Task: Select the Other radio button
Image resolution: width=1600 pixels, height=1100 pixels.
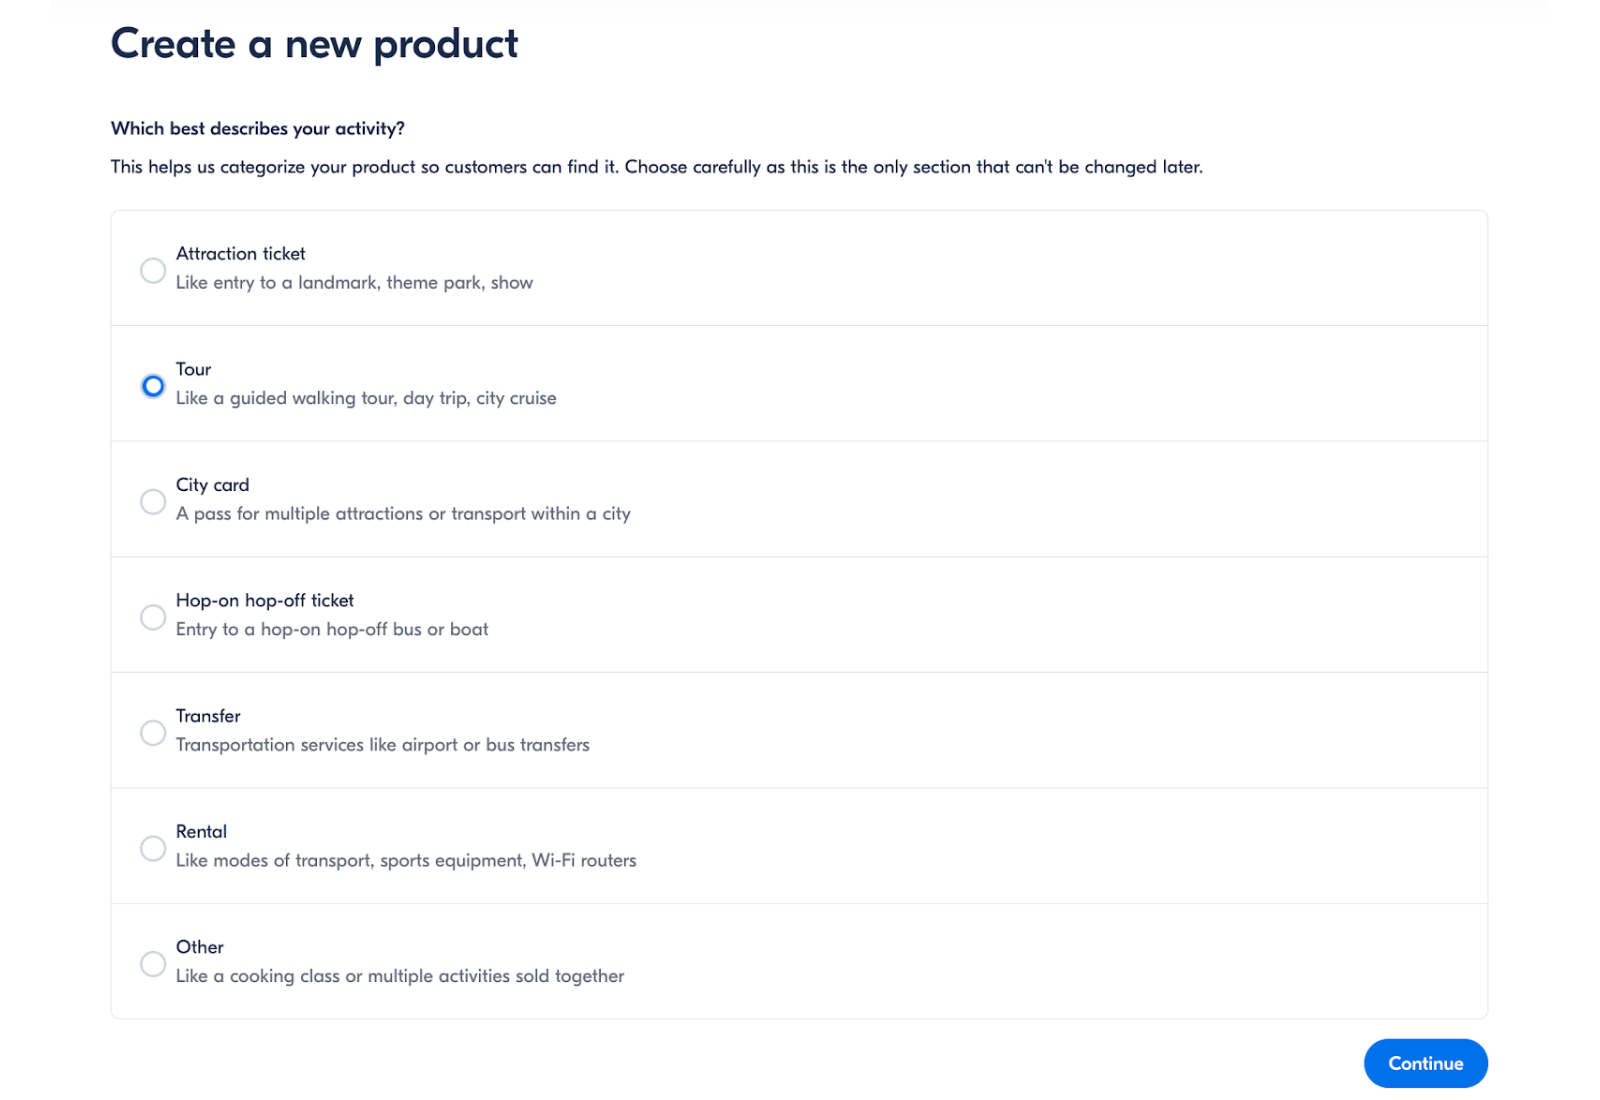Action: coord(152,964)
